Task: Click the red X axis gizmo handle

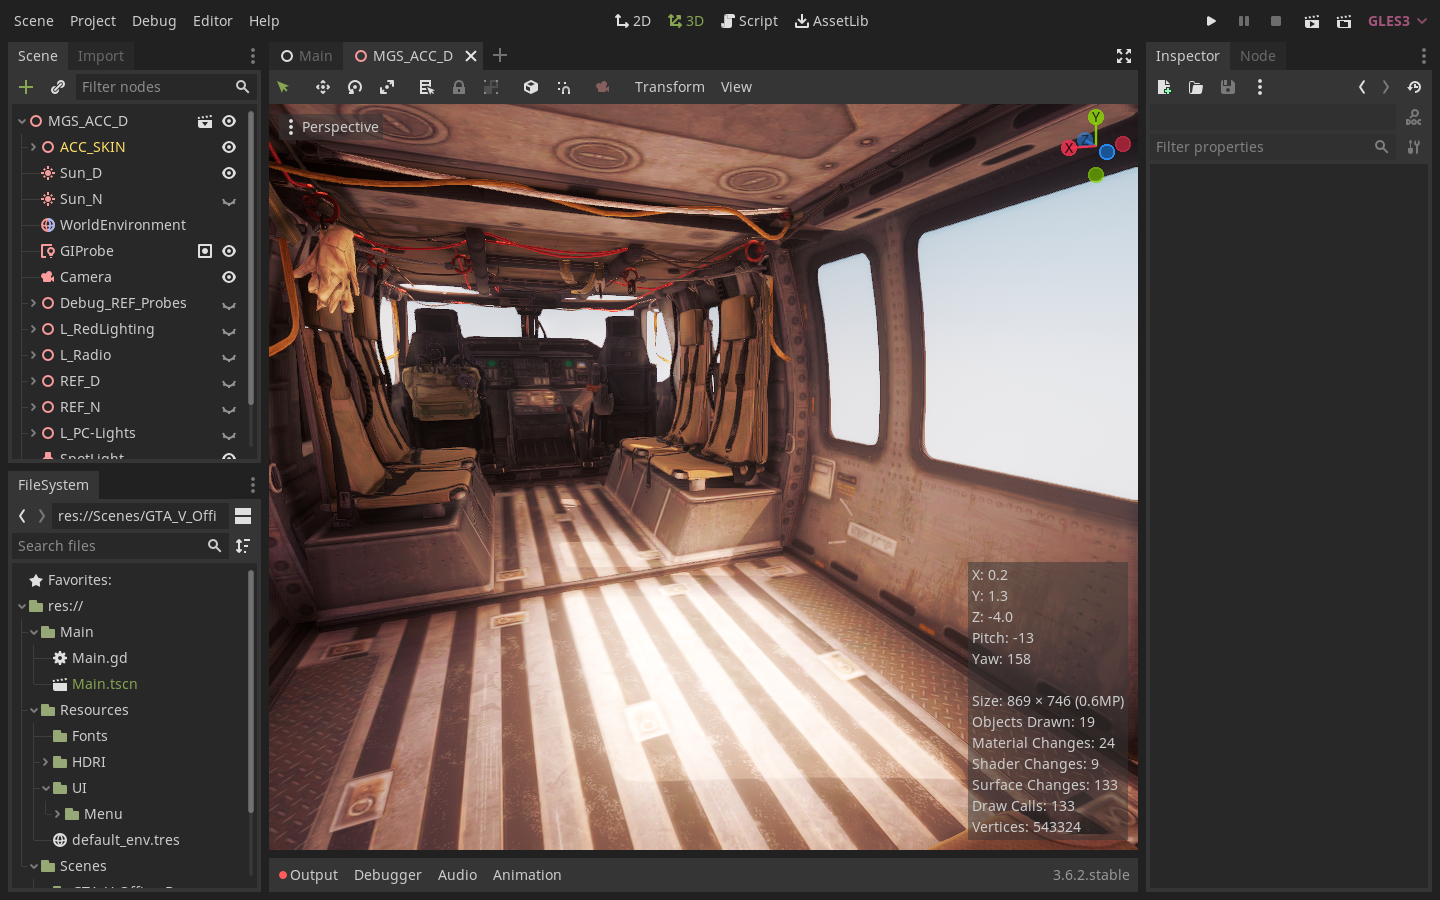Action: point(1069,148)
